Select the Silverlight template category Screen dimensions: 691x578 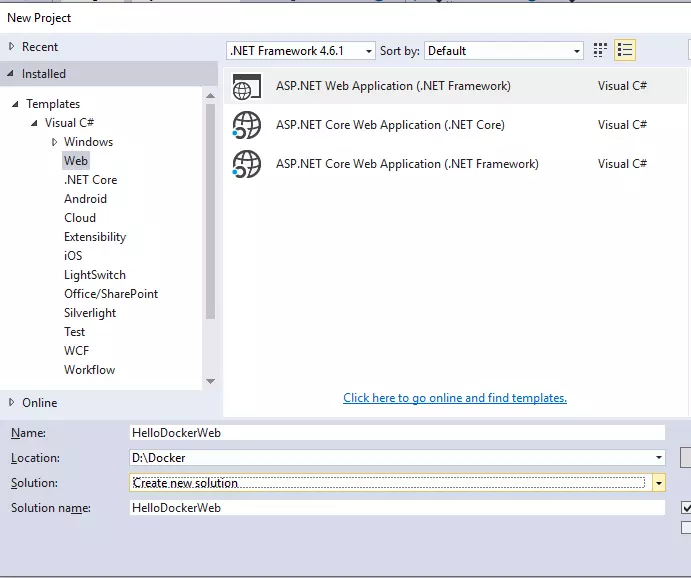click(90, 313)
